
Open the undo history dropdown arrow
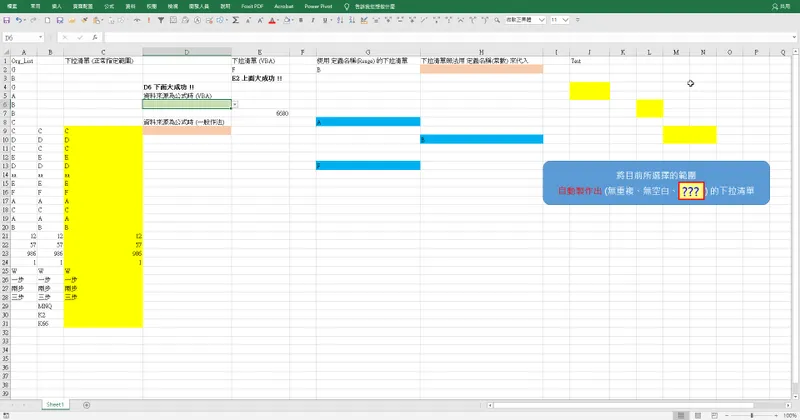click(x=24, y=20)
